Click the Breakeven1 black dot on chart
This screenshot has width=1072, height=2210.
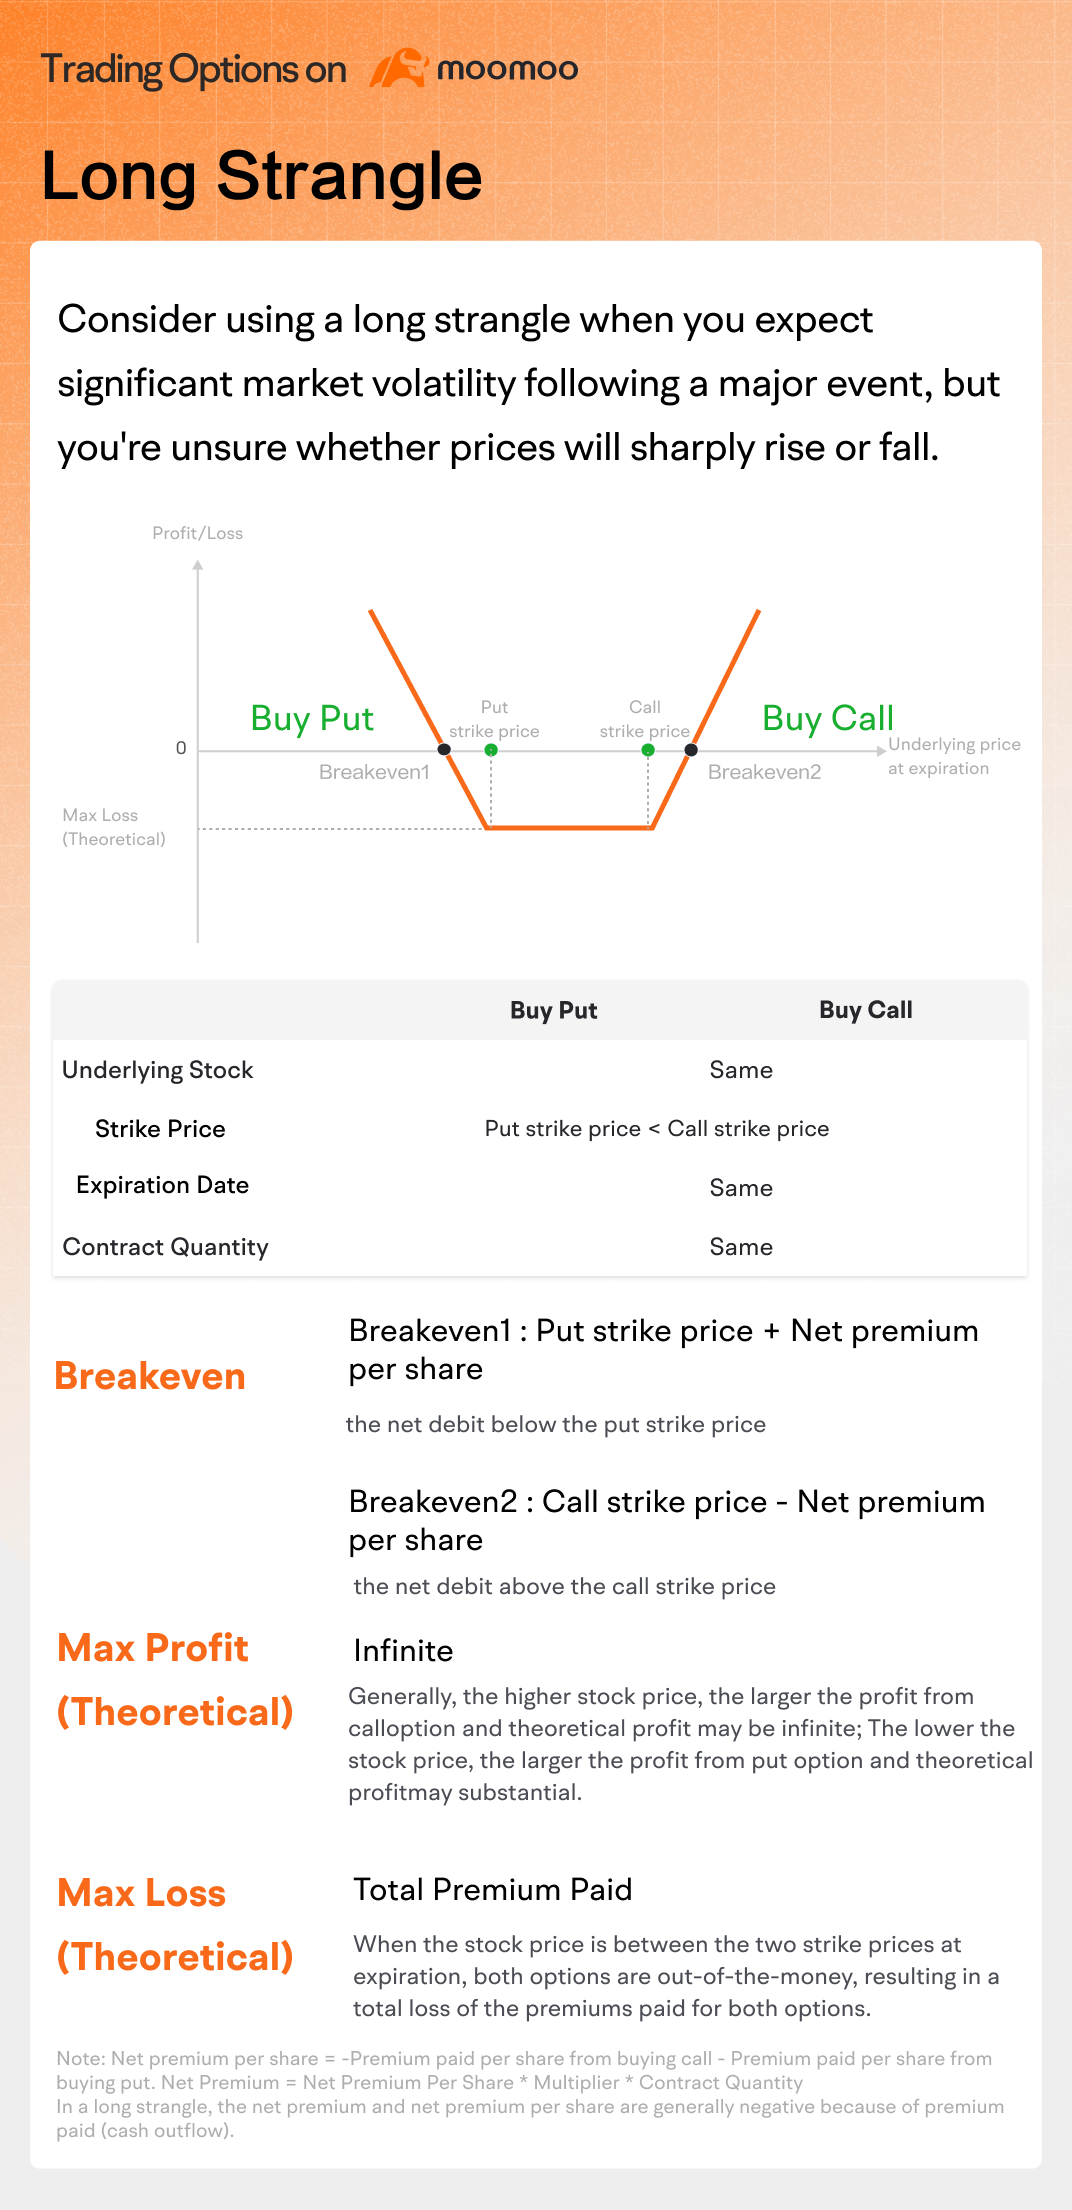tap(444, 749)
